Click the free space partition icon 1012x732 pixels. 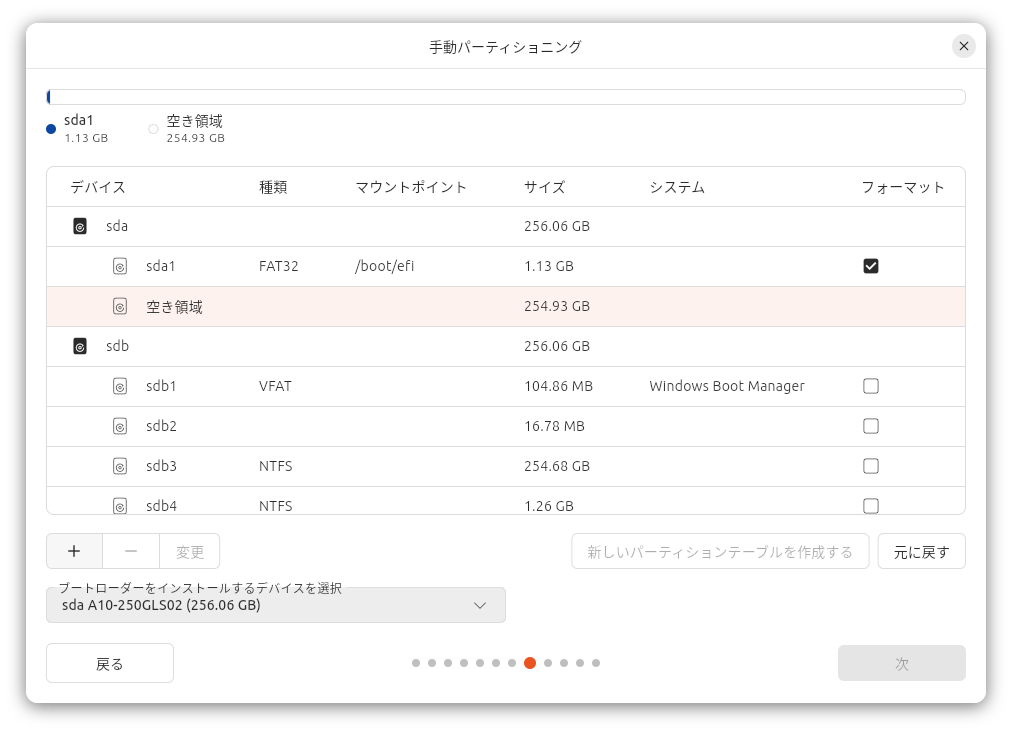[x=120, y=307]
